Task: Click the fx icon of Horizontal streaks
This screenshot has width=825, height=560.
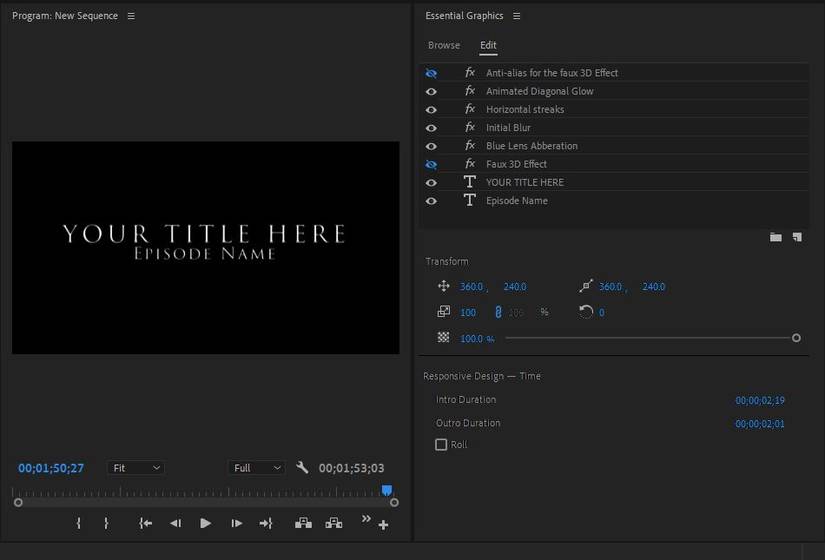Action: click(x=470, y=109)
